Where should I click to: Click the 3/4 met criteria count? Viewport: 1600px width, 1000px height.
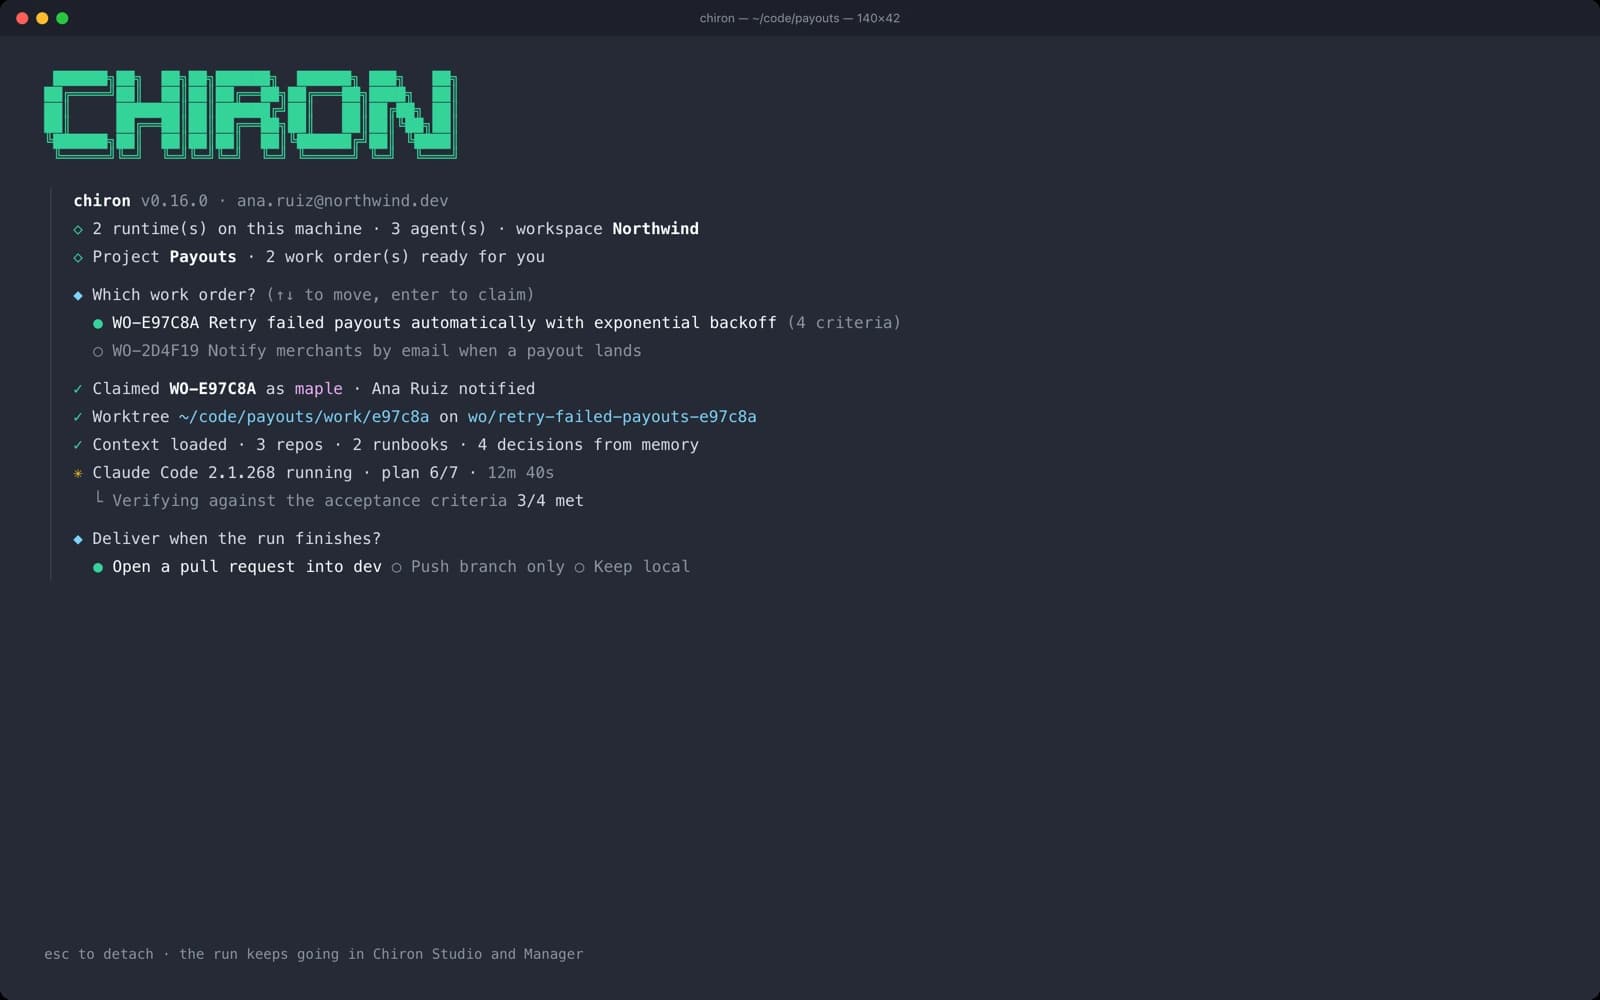550,501
